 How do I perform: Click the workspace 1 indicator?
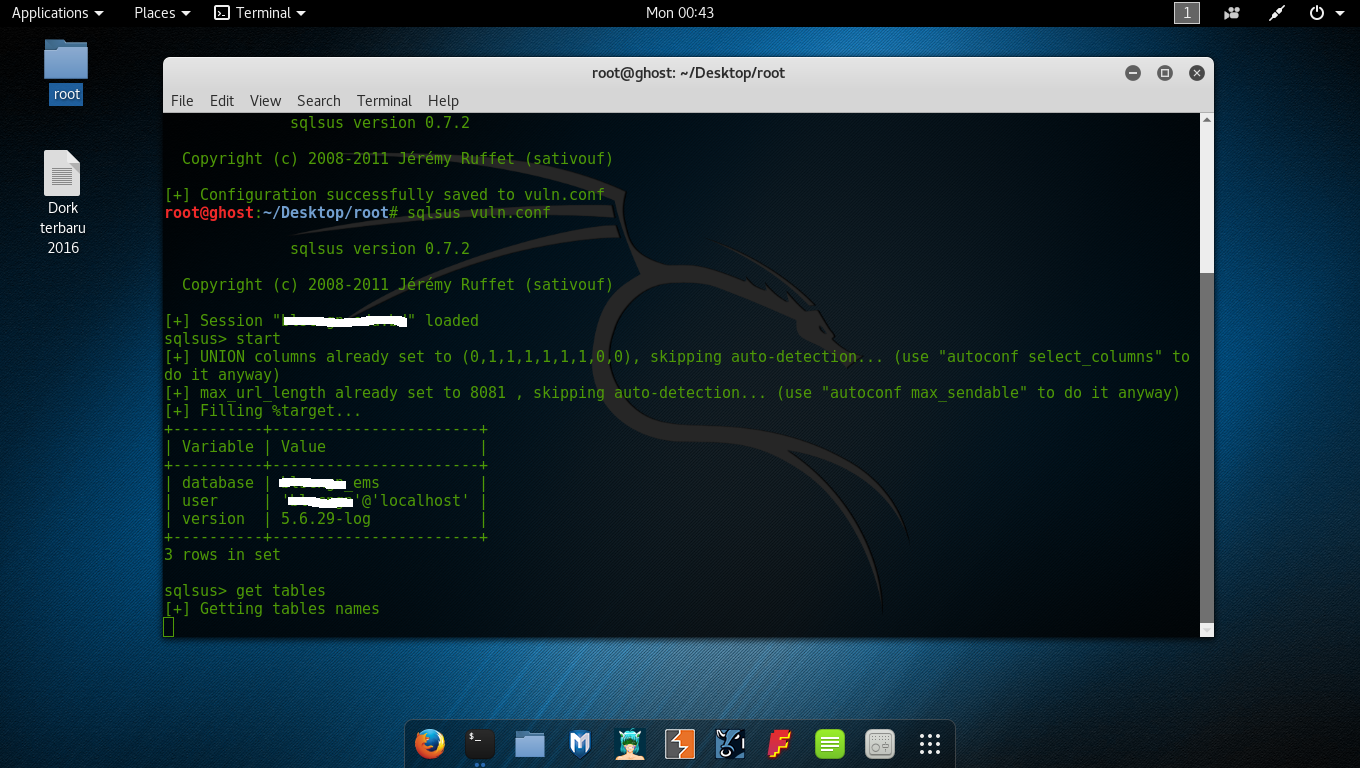pos(1187,13)
